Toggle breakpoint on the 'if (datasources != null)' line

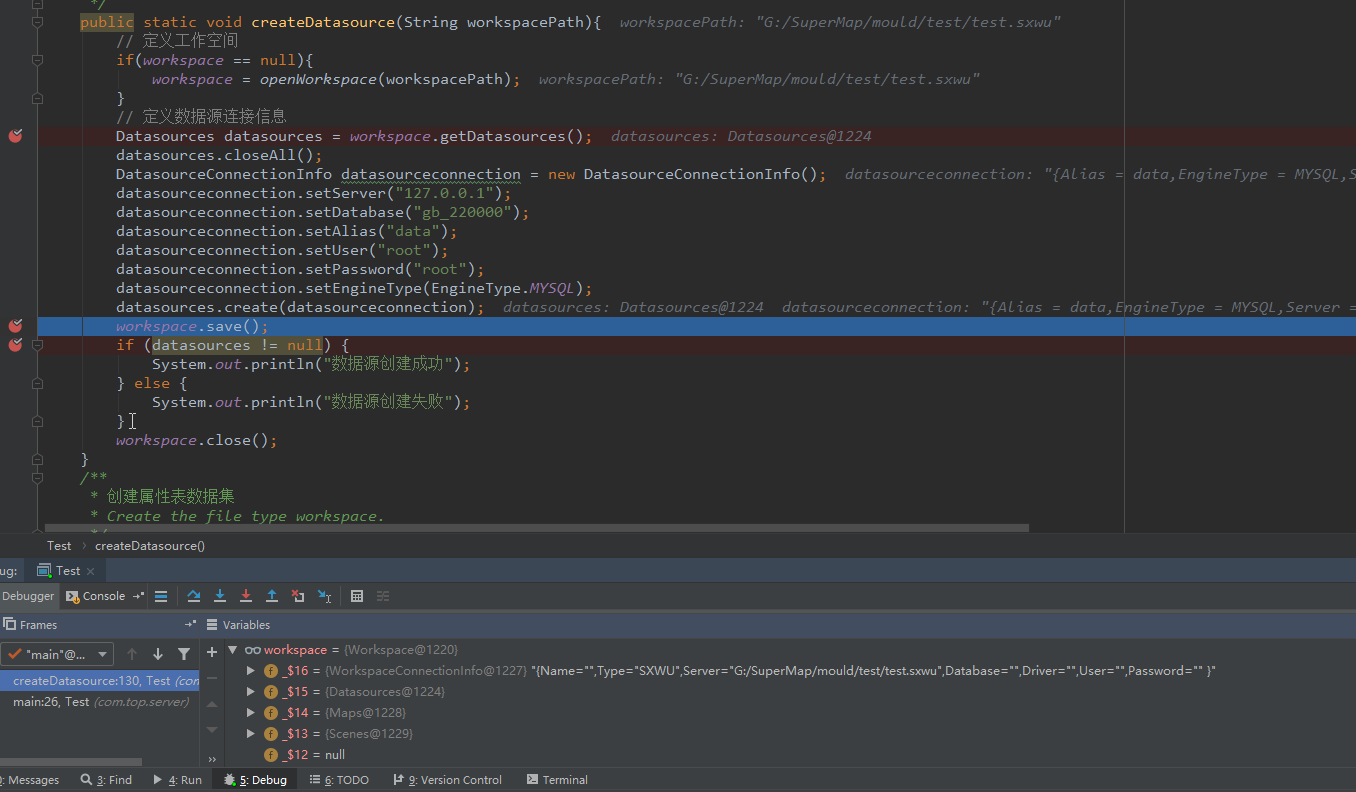coord(15,345)
